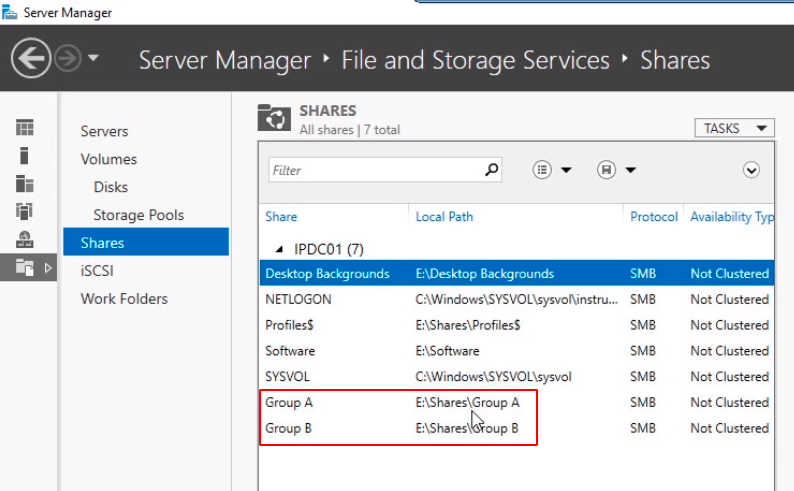Select the Group A share
The width and height of the screenshot is (794, 491).
[x=289, y=402]
